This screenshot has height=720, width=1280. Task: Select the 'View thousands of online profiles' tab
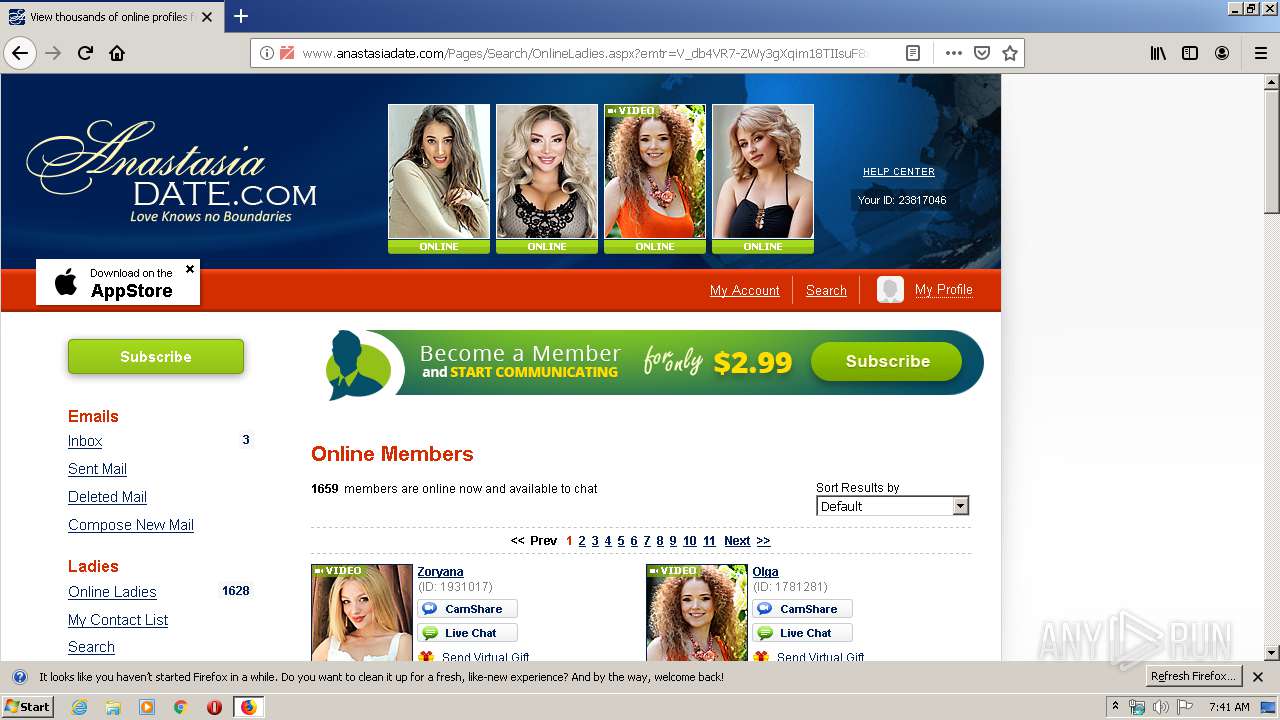(x=110, y=16)
